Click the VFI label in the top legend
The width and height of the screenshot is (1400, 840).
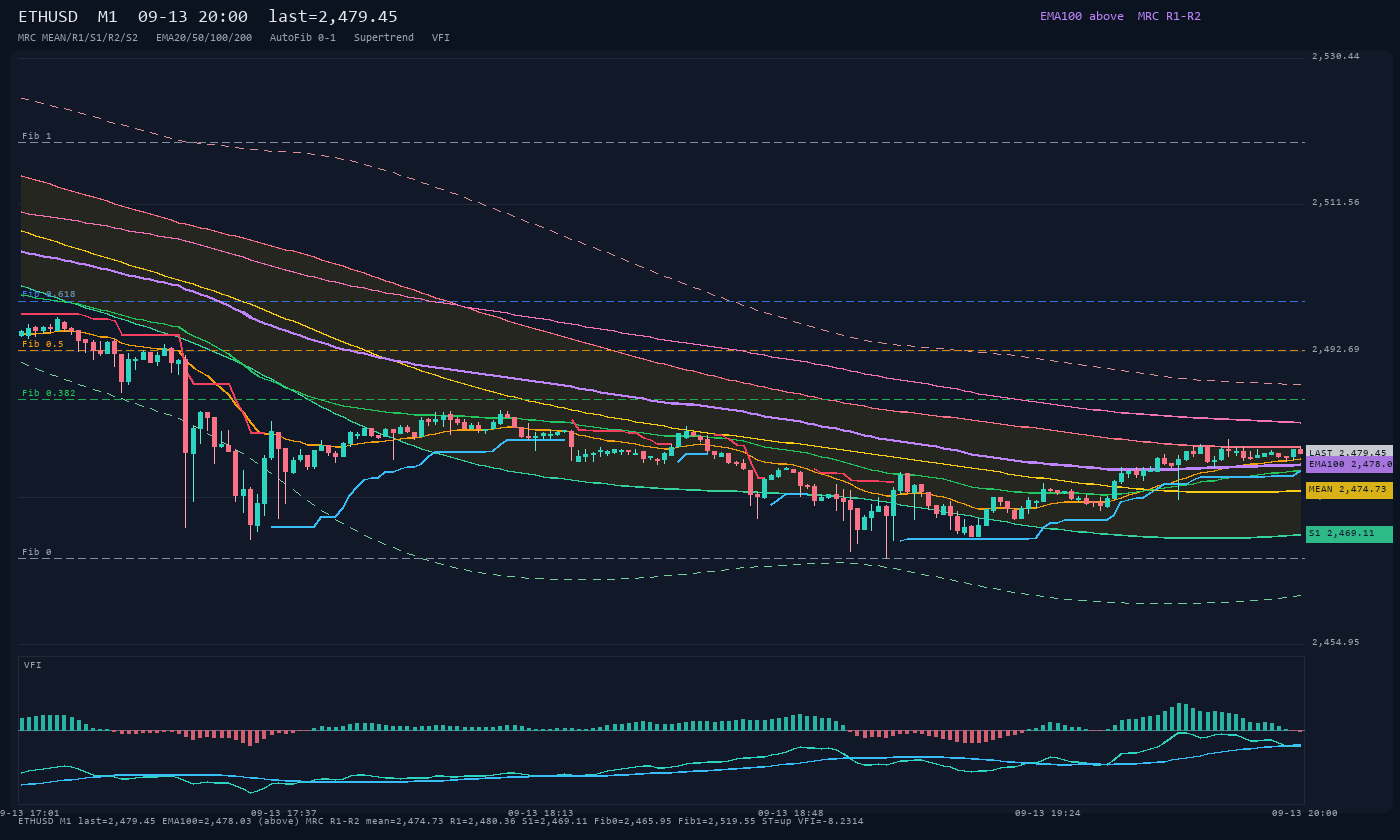tap(441, 38)
